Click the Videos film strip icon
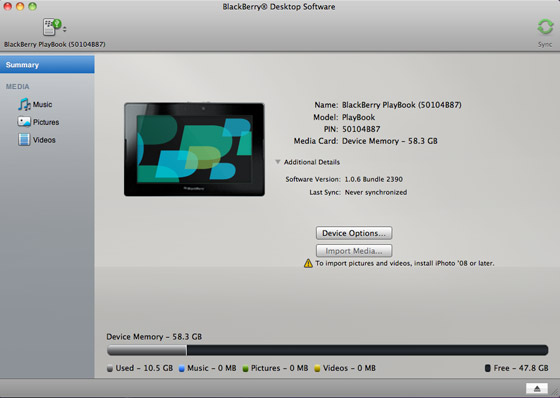 tap(24, 140)
